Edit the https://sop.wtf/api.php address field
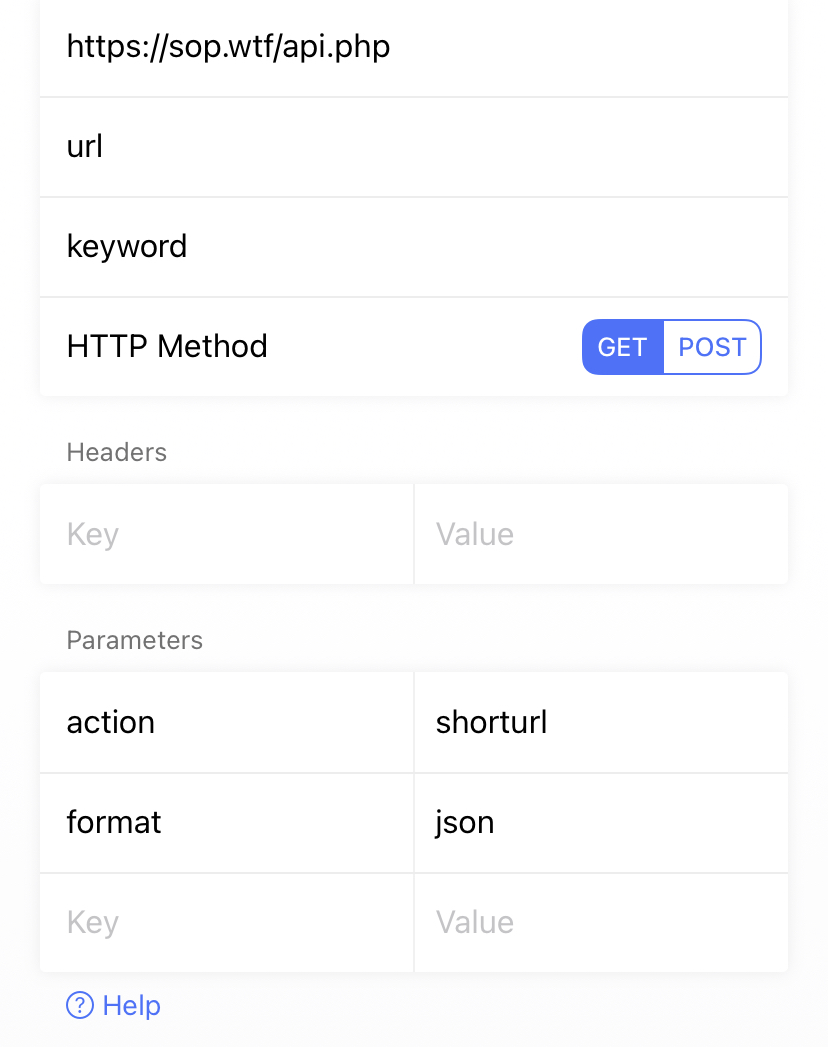The width and height of the screenshot is (828, 1047). [x=414, y=47]
